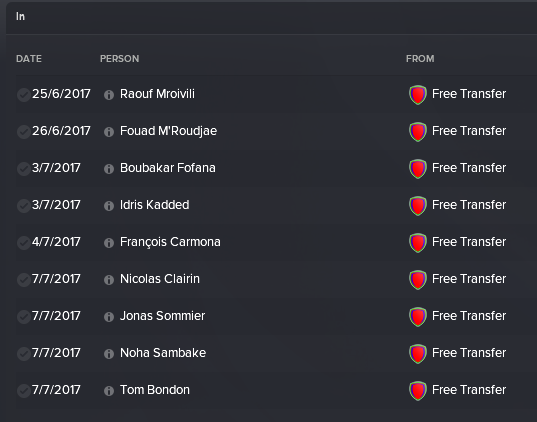Open Noha Sambake's player profile
537x422 pixels.
click(163, 353)
